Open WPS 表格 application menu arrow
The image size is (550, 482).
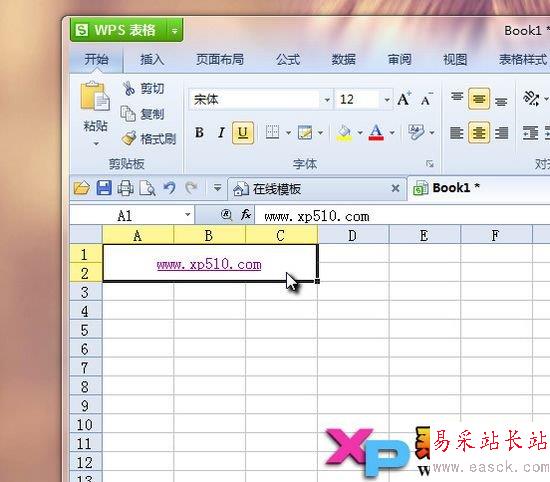pyautogui.click(x=174, y=31)
